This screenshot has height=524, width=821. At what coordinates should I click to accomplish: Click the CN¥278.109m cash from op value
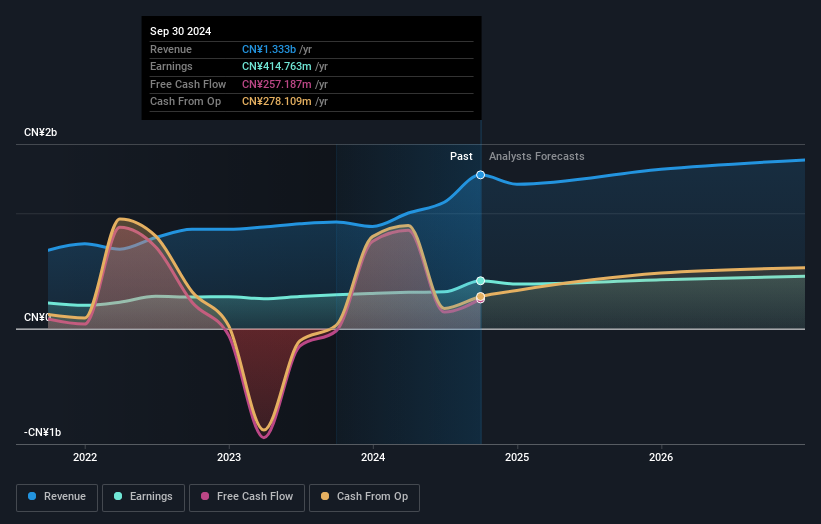coord(276,102)
